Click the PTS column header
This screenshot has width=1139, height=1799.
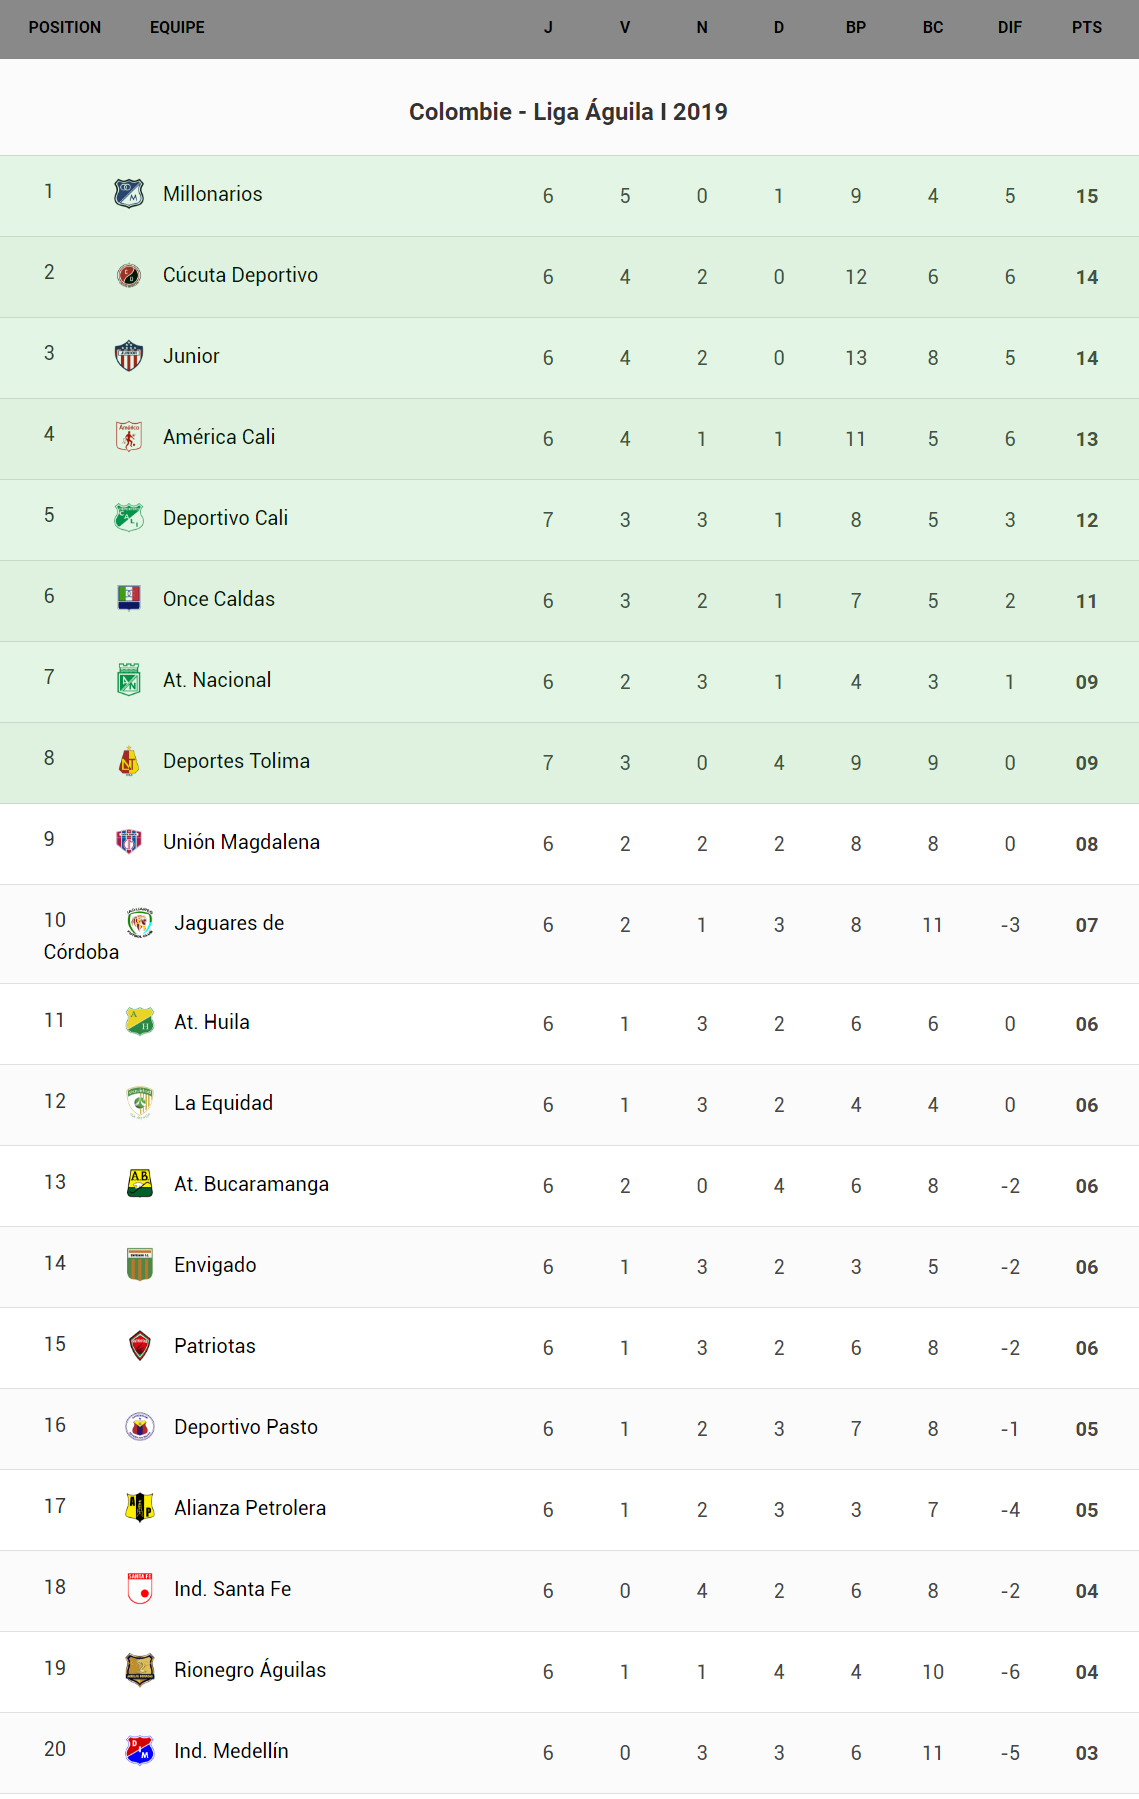click(x=1086, y=28)
